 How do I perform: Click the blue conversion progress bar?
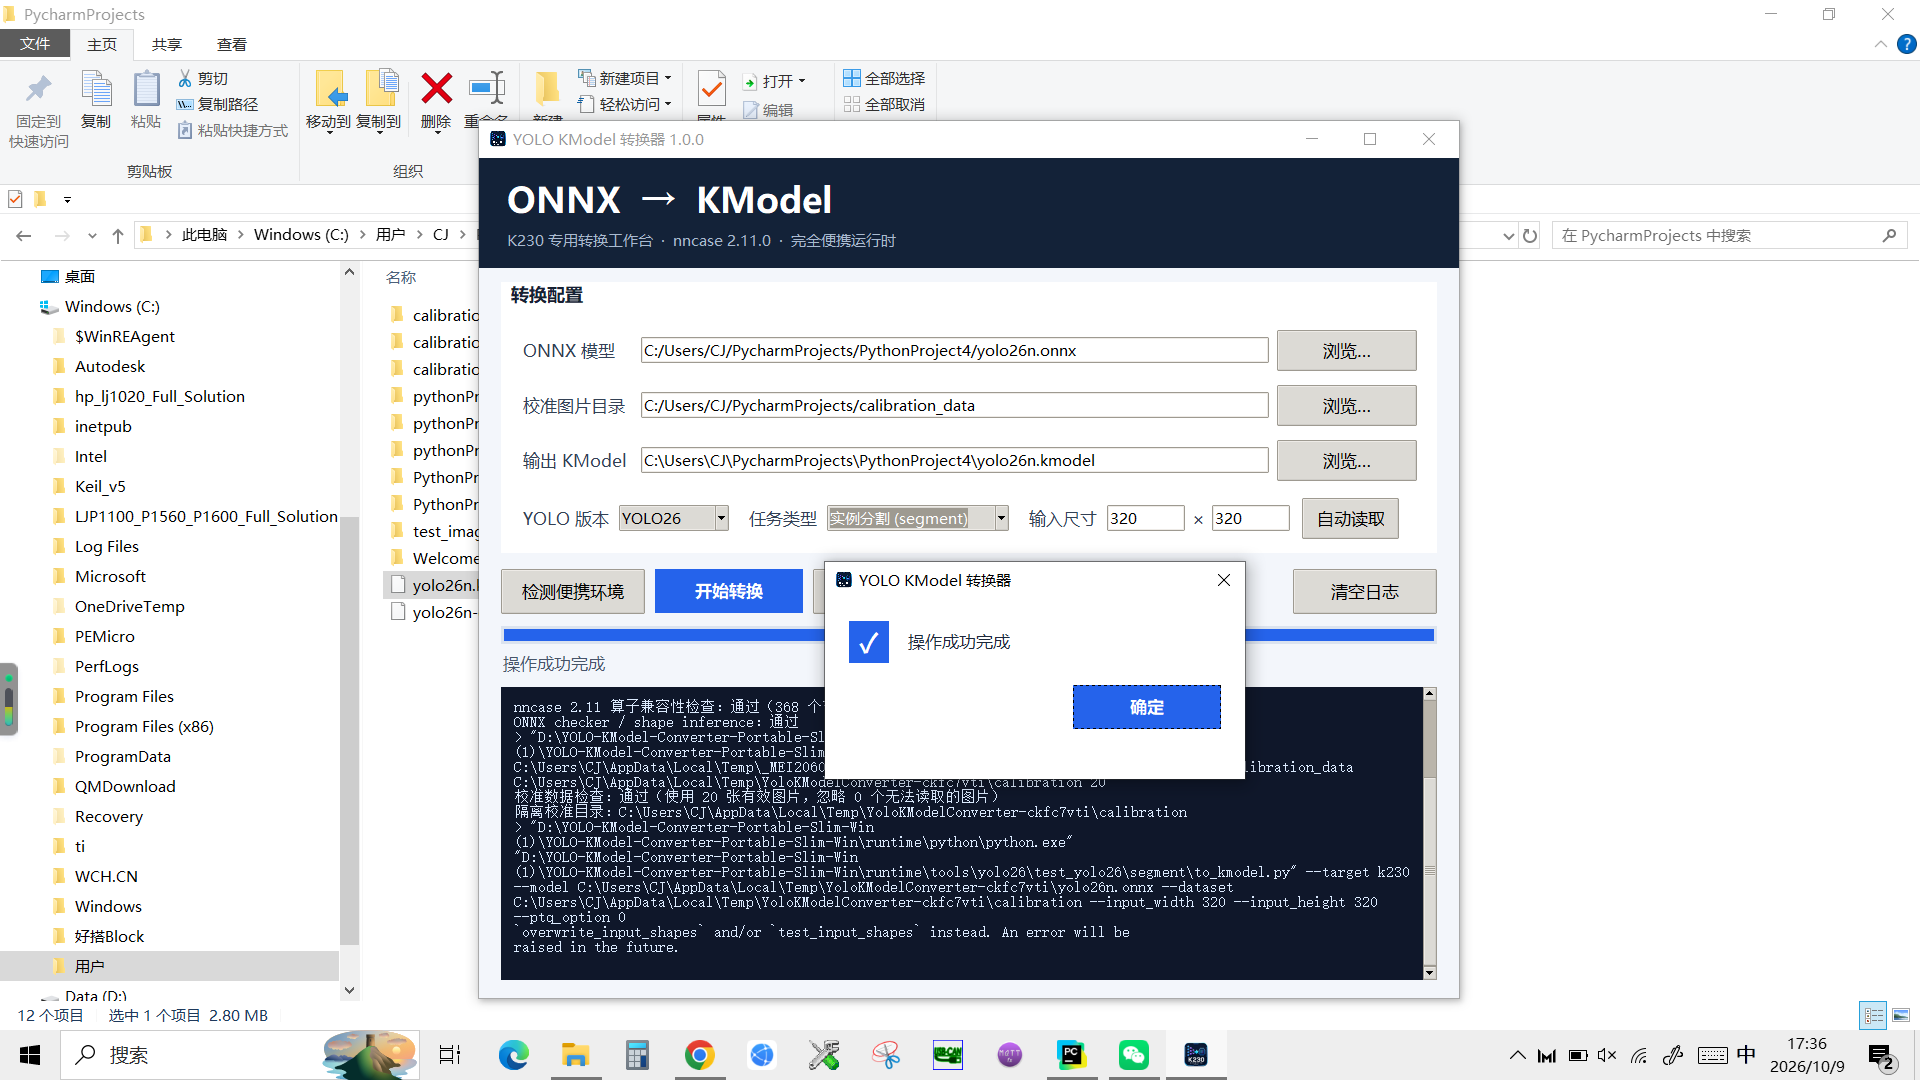point(661,635)
